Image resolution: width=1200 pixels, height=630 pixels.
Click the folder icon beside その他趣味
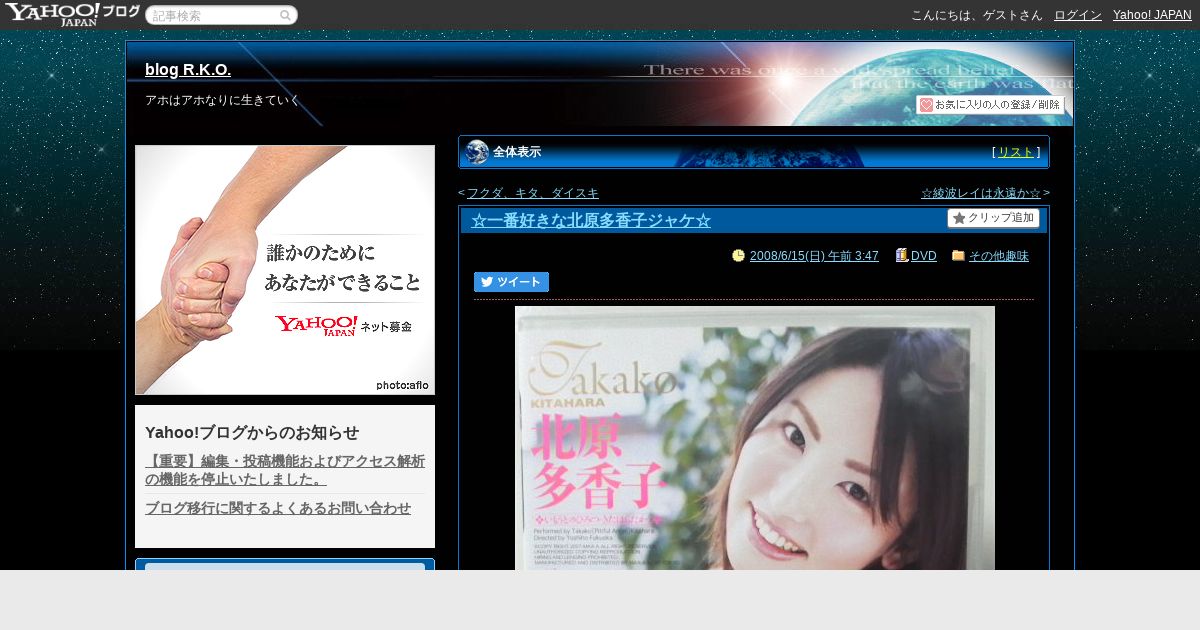958,256
